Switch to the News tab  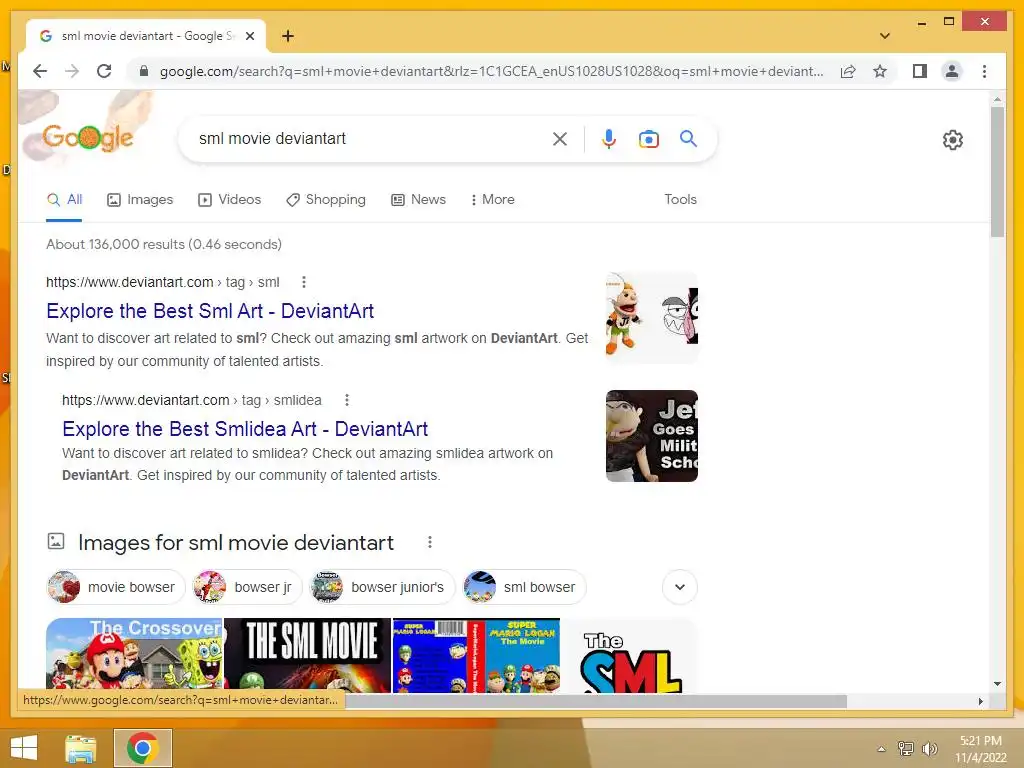click(x=418, y=200)
